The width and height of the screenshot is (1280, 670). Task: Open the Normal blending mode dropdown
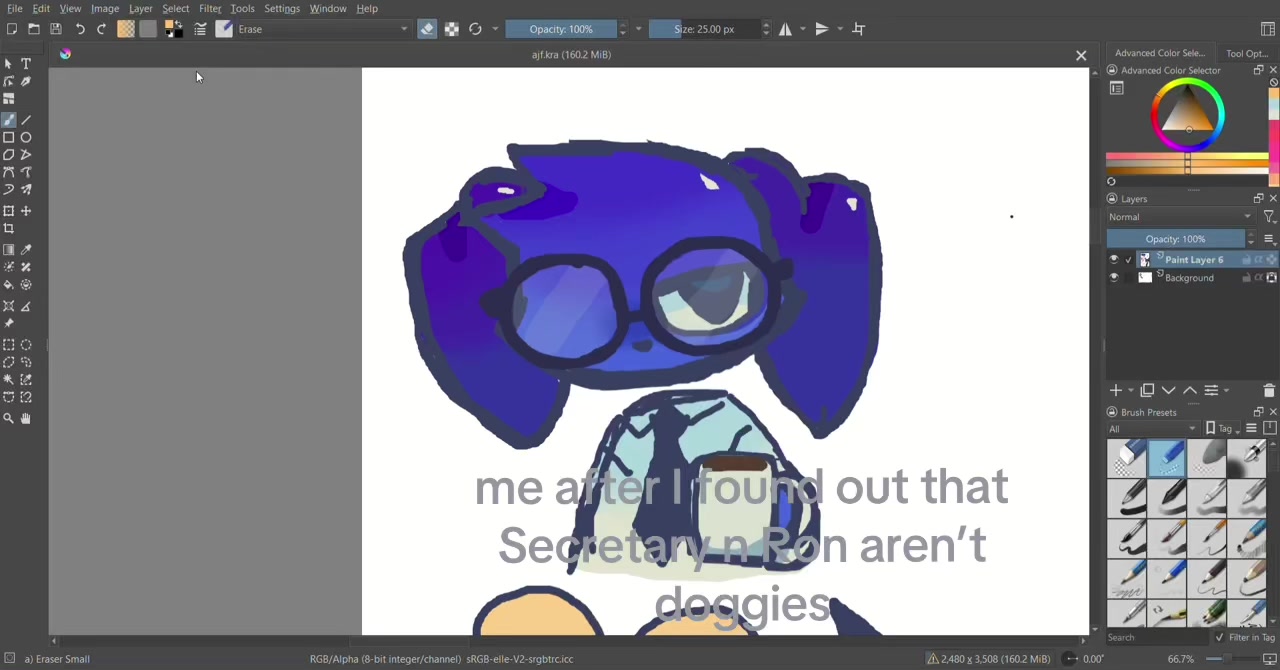1181,217
